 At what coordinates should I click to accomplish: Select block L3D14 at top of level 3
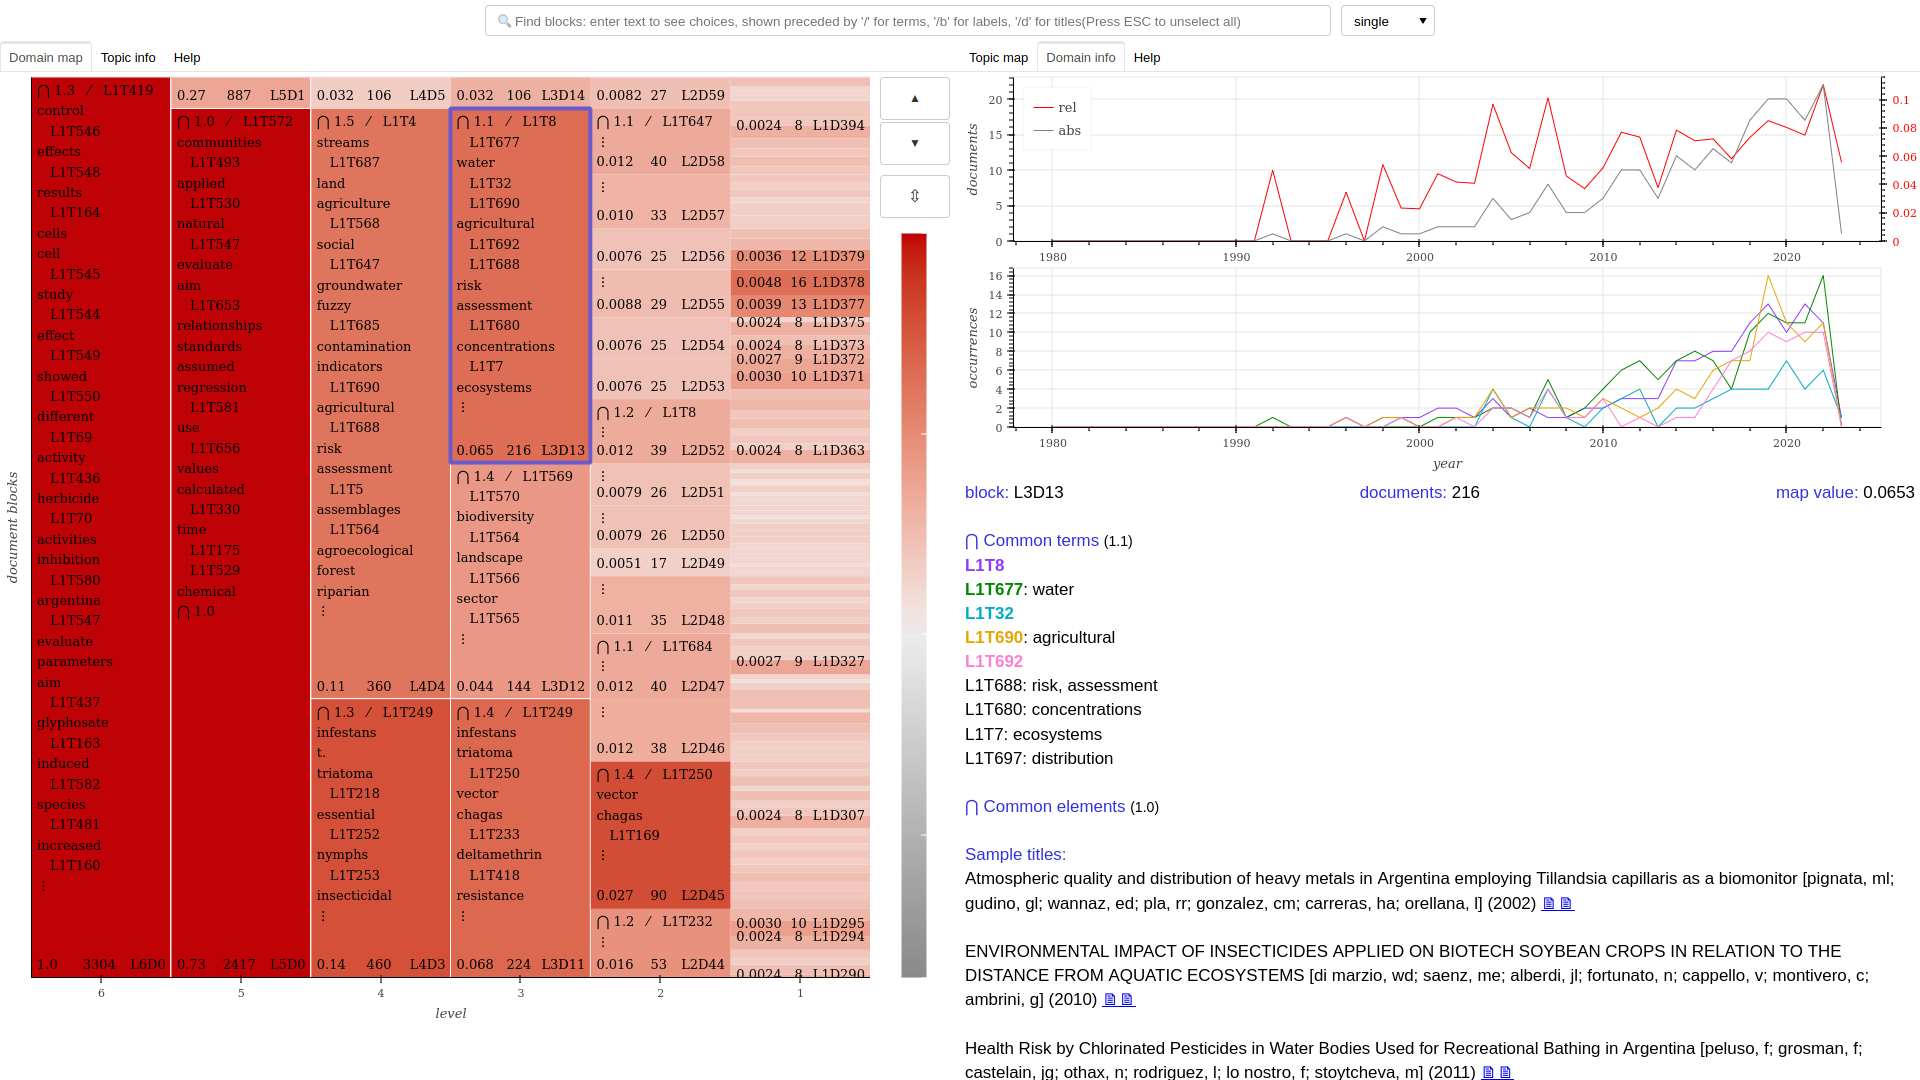tap(521, 91)
